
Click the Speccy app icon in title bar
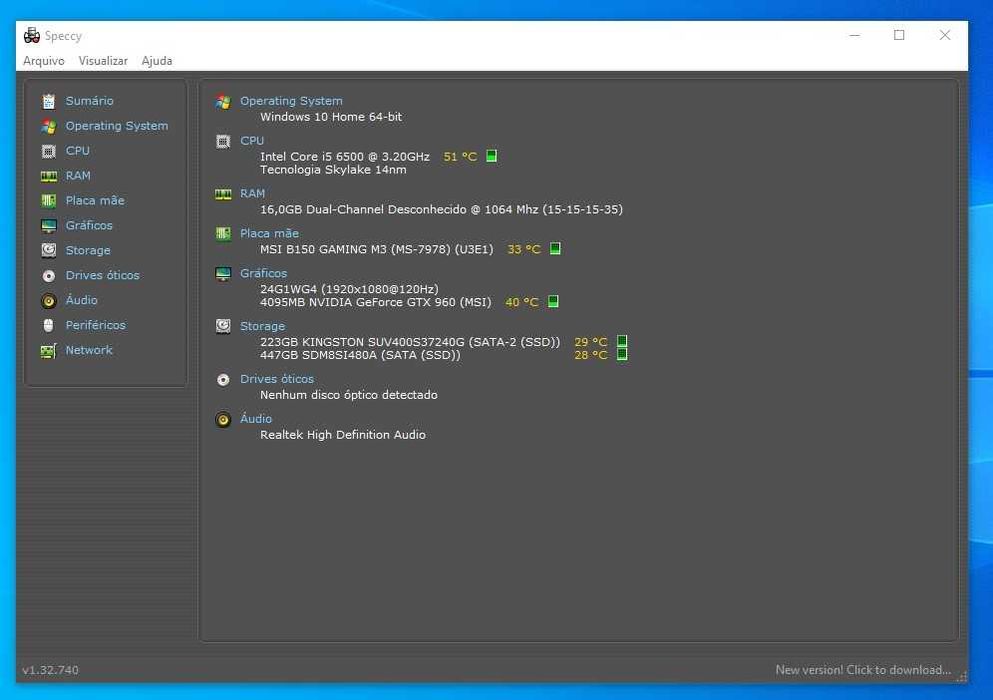32,35
